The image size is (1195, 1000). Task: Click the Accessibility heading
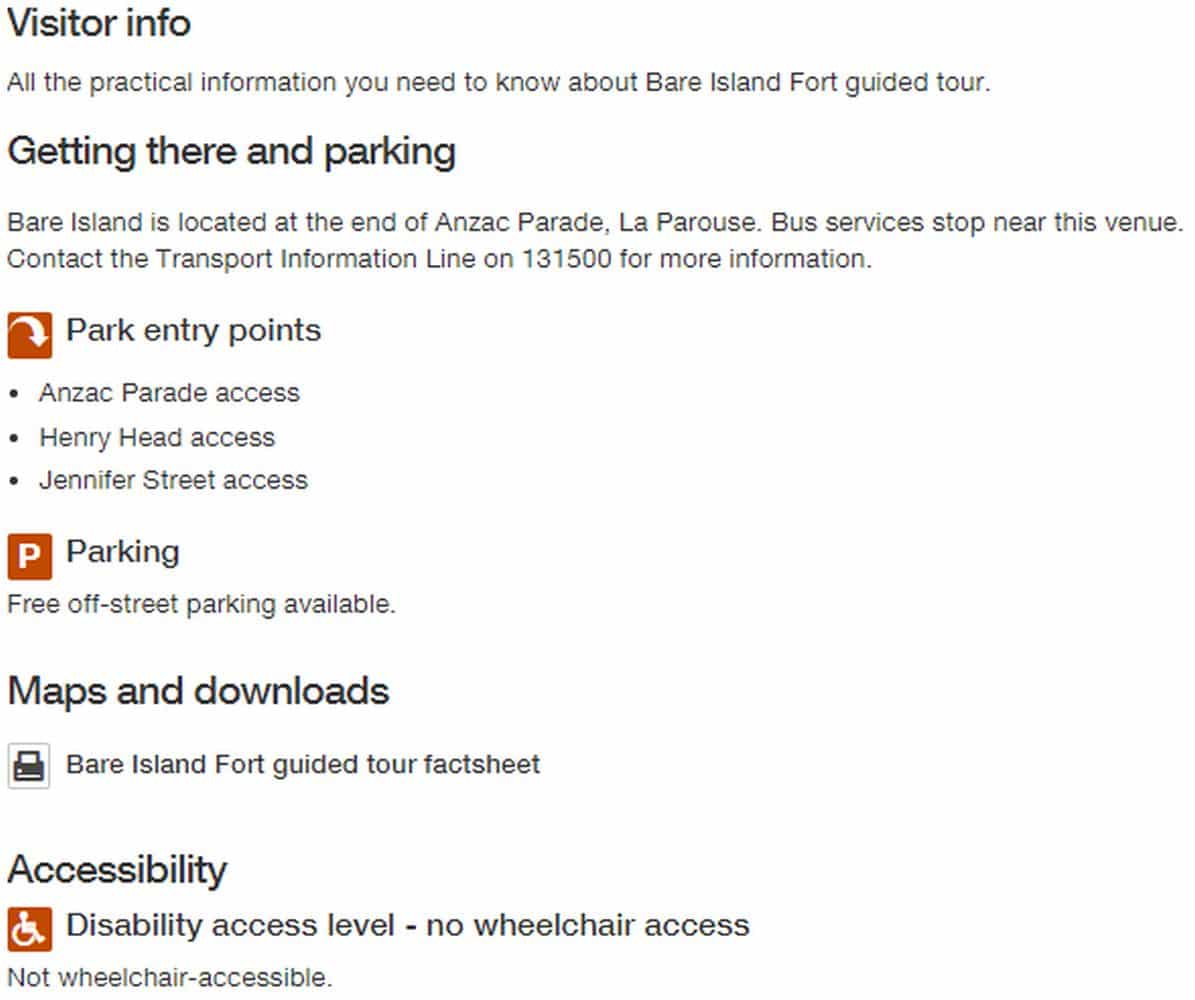point(117,870)
